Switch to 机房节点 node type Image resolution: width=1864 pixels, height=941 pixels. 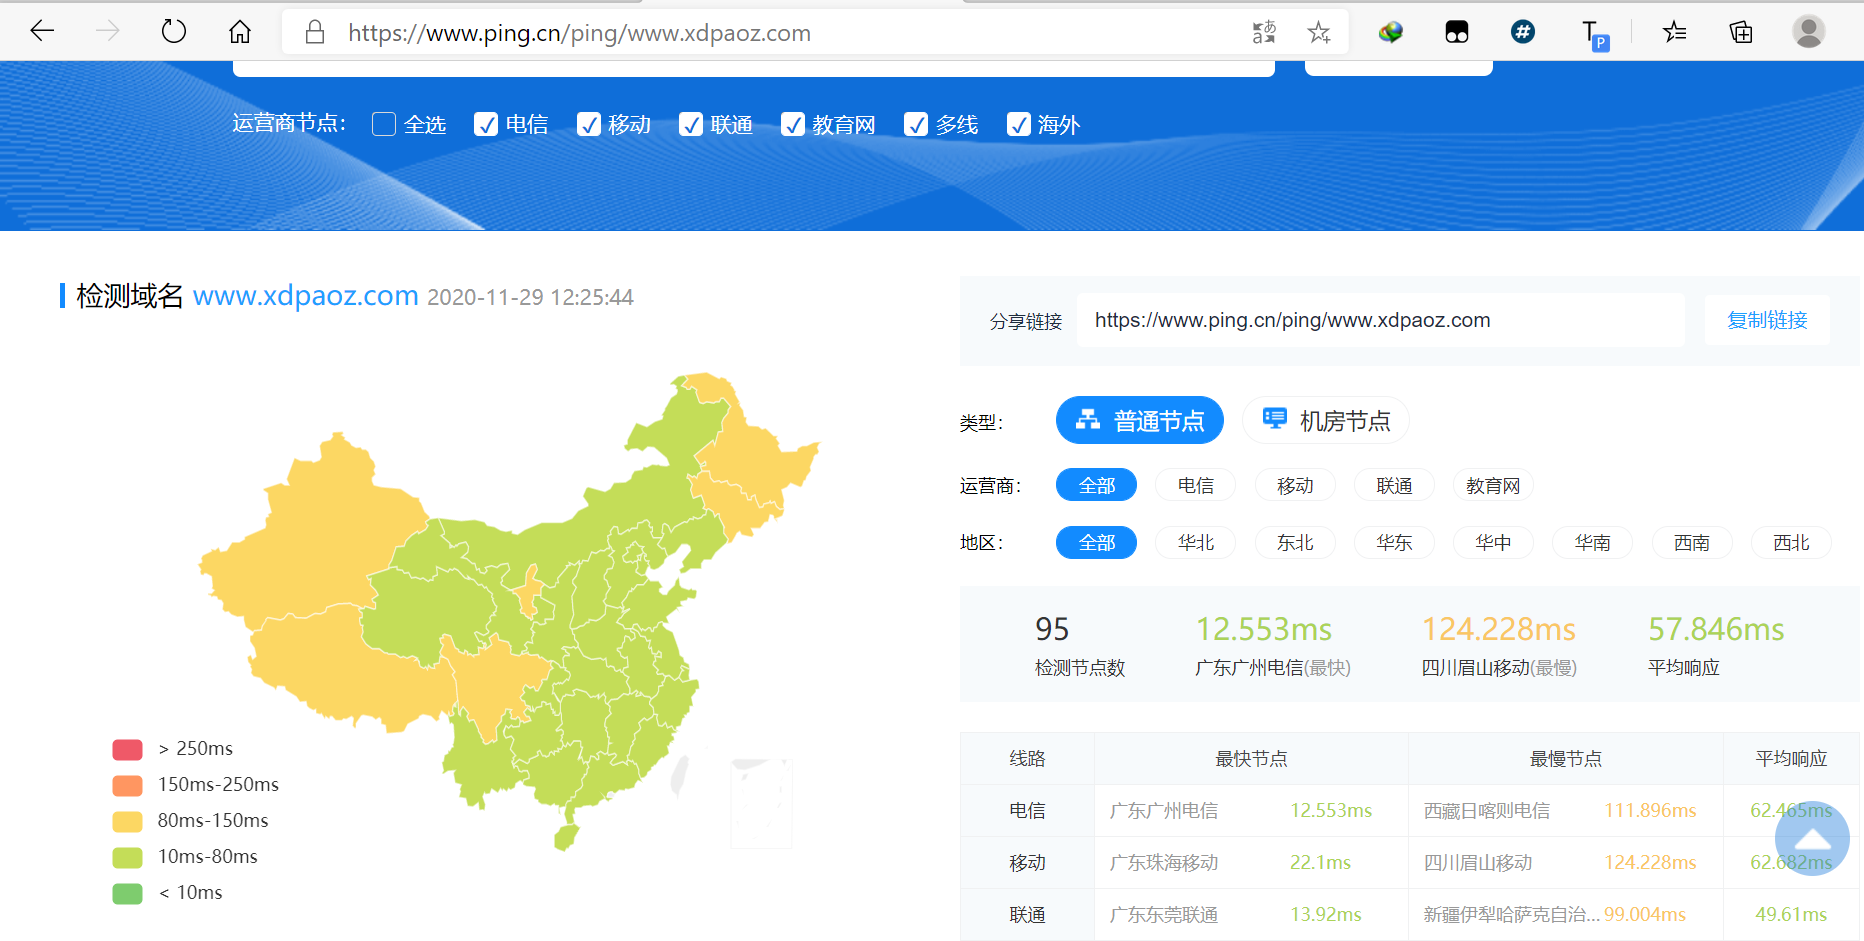tap(1326, 421)
